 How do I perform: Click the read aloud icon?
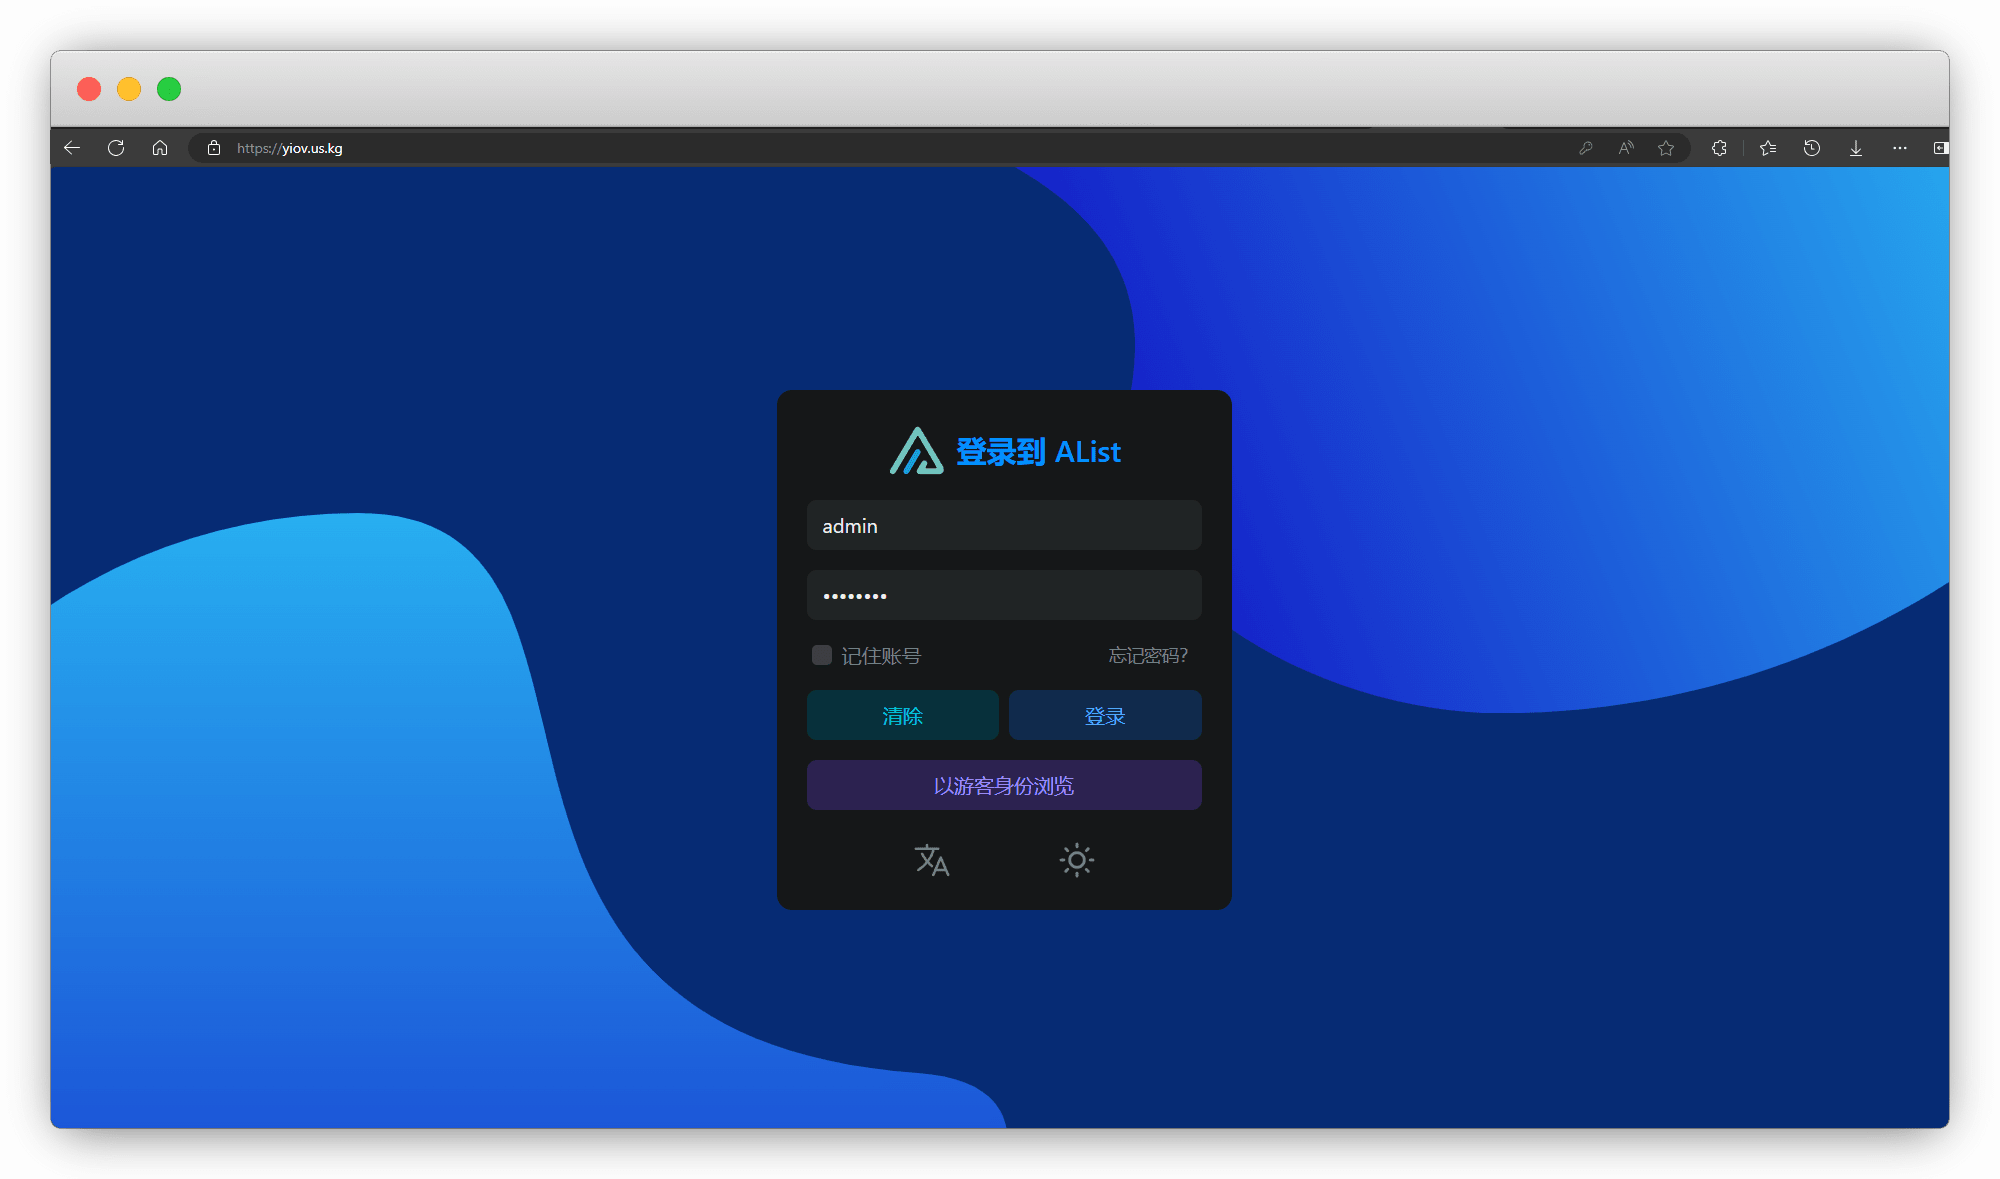click(1626, 148)
